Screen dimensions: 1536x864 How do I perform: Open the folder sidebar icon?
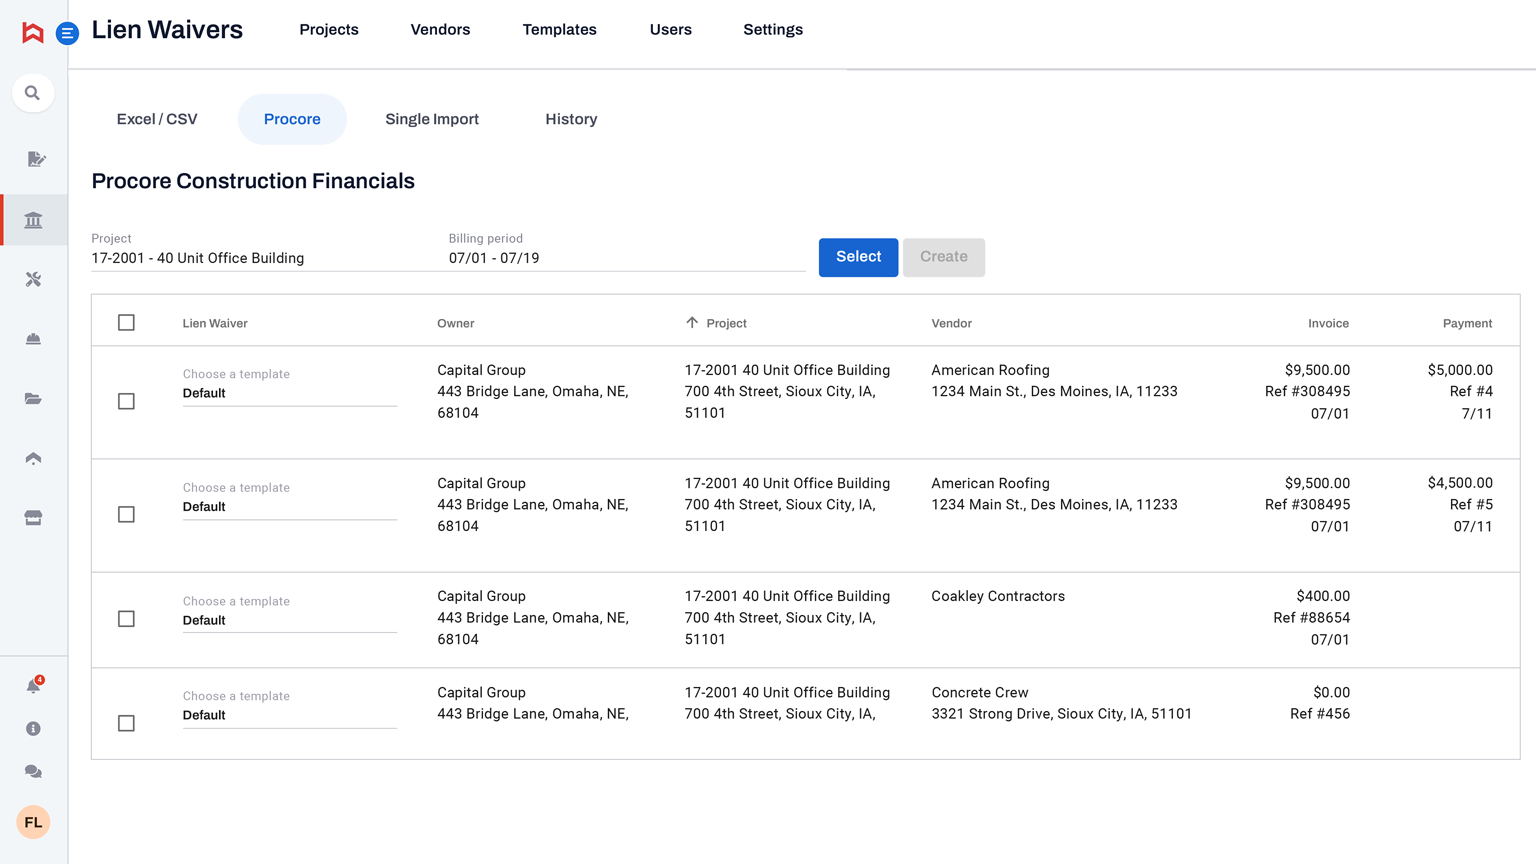33,399
